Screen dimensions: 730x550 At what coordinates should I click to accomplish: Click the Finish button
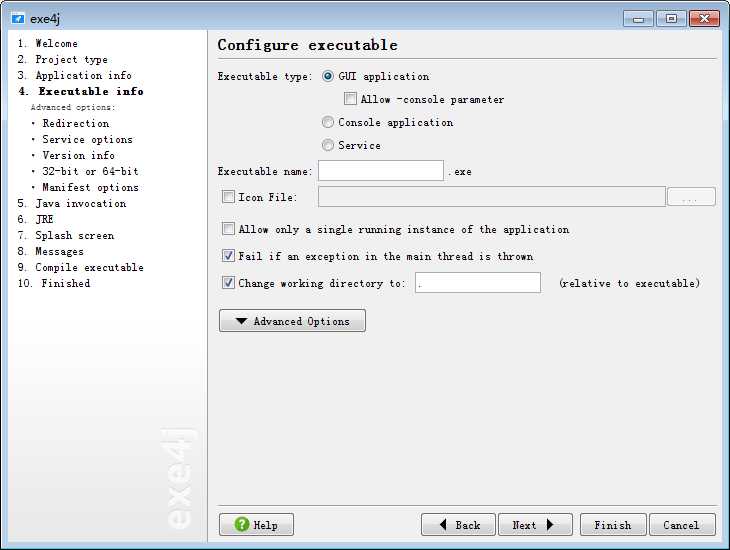[x=613, y=525]
